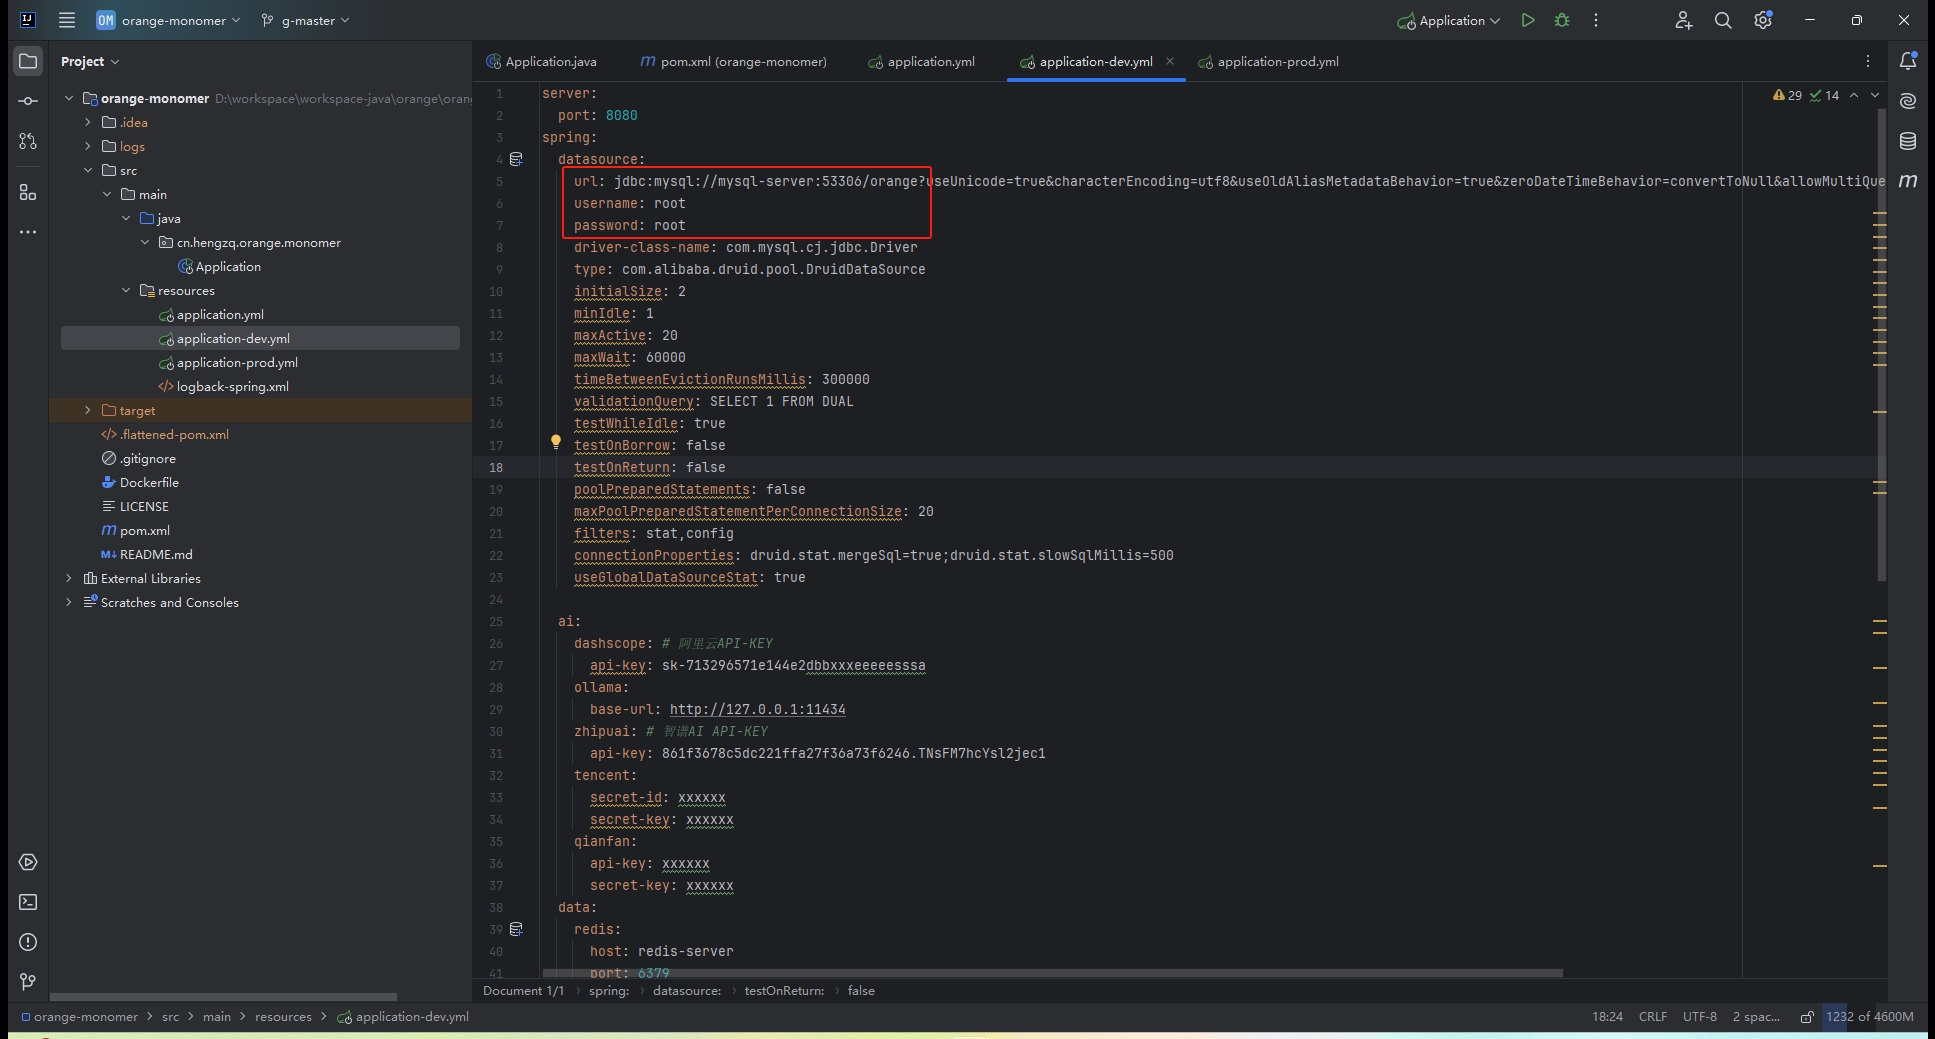Click indent 2 spaces status widget

point(1755,1017)
